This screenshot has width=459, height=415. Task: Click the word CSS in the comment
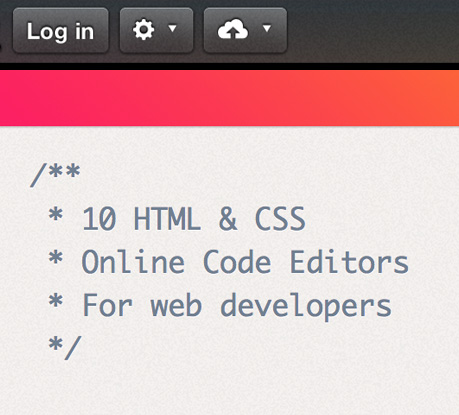[280, 219]
